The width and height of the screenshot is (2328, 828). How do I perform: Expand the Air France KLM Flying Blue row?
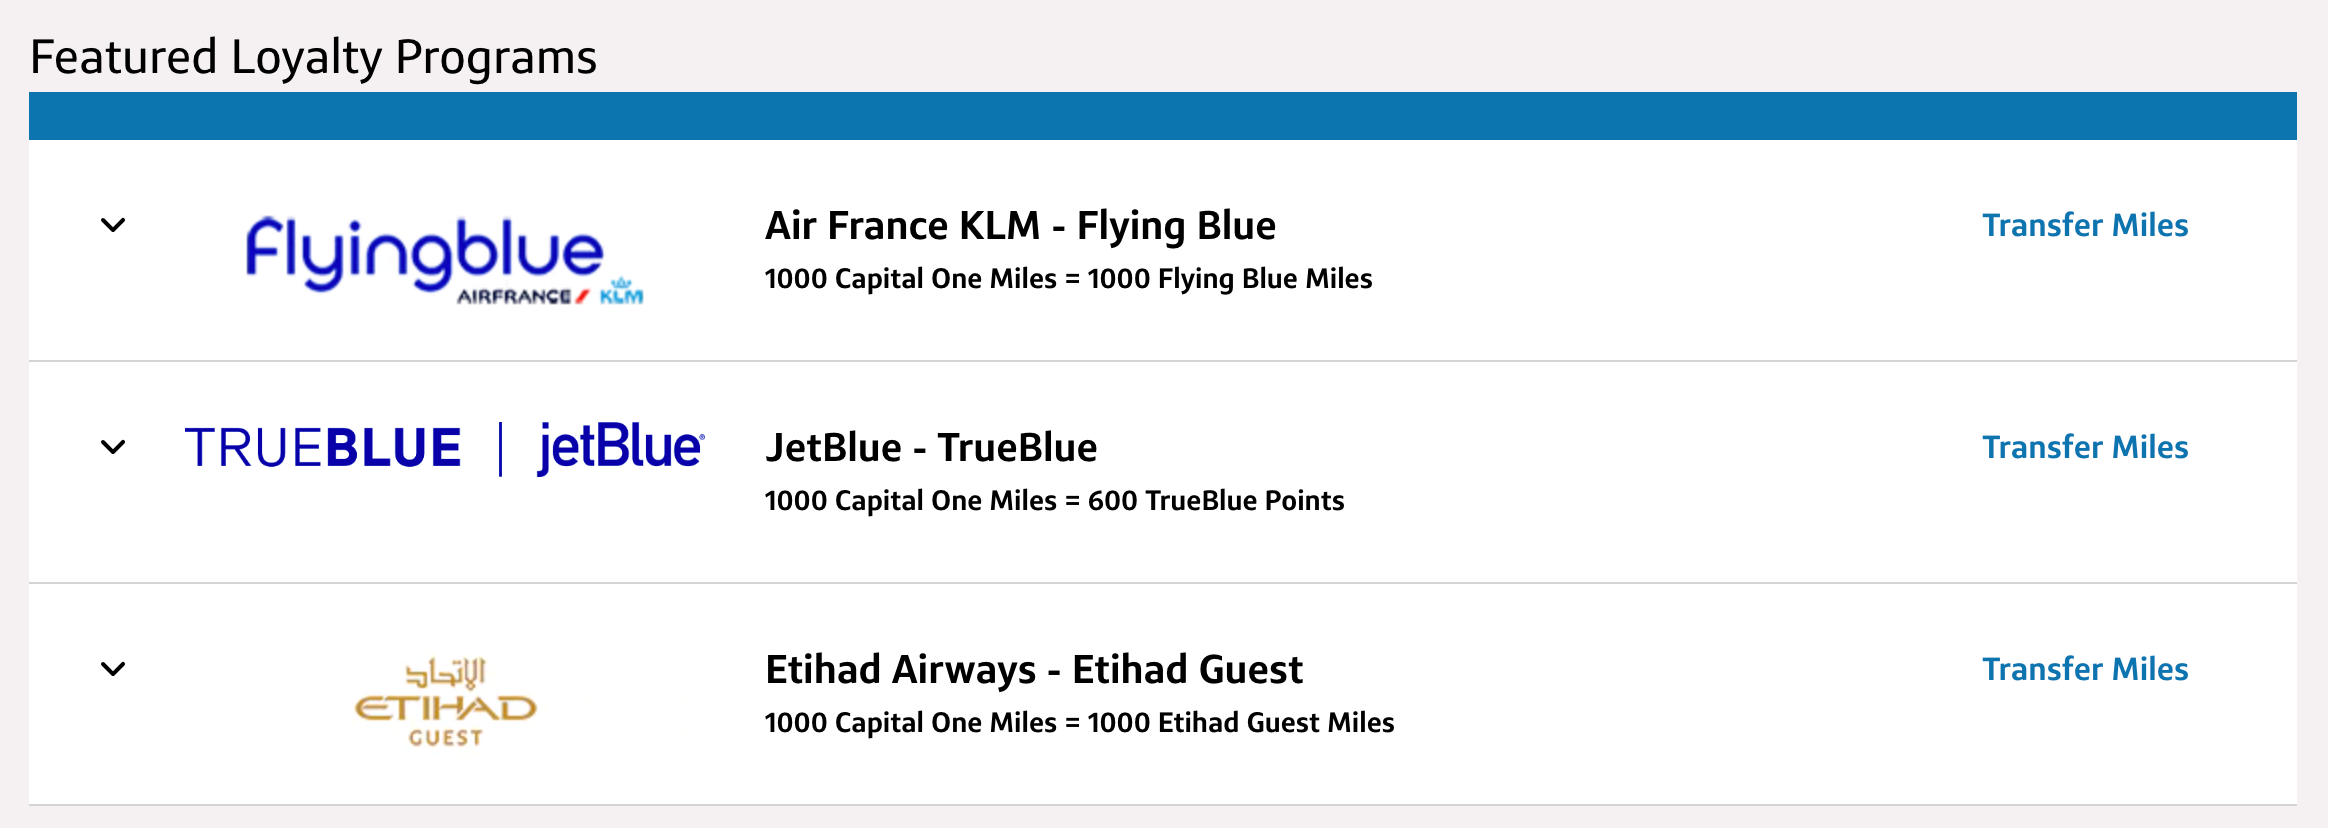[112, 226]
